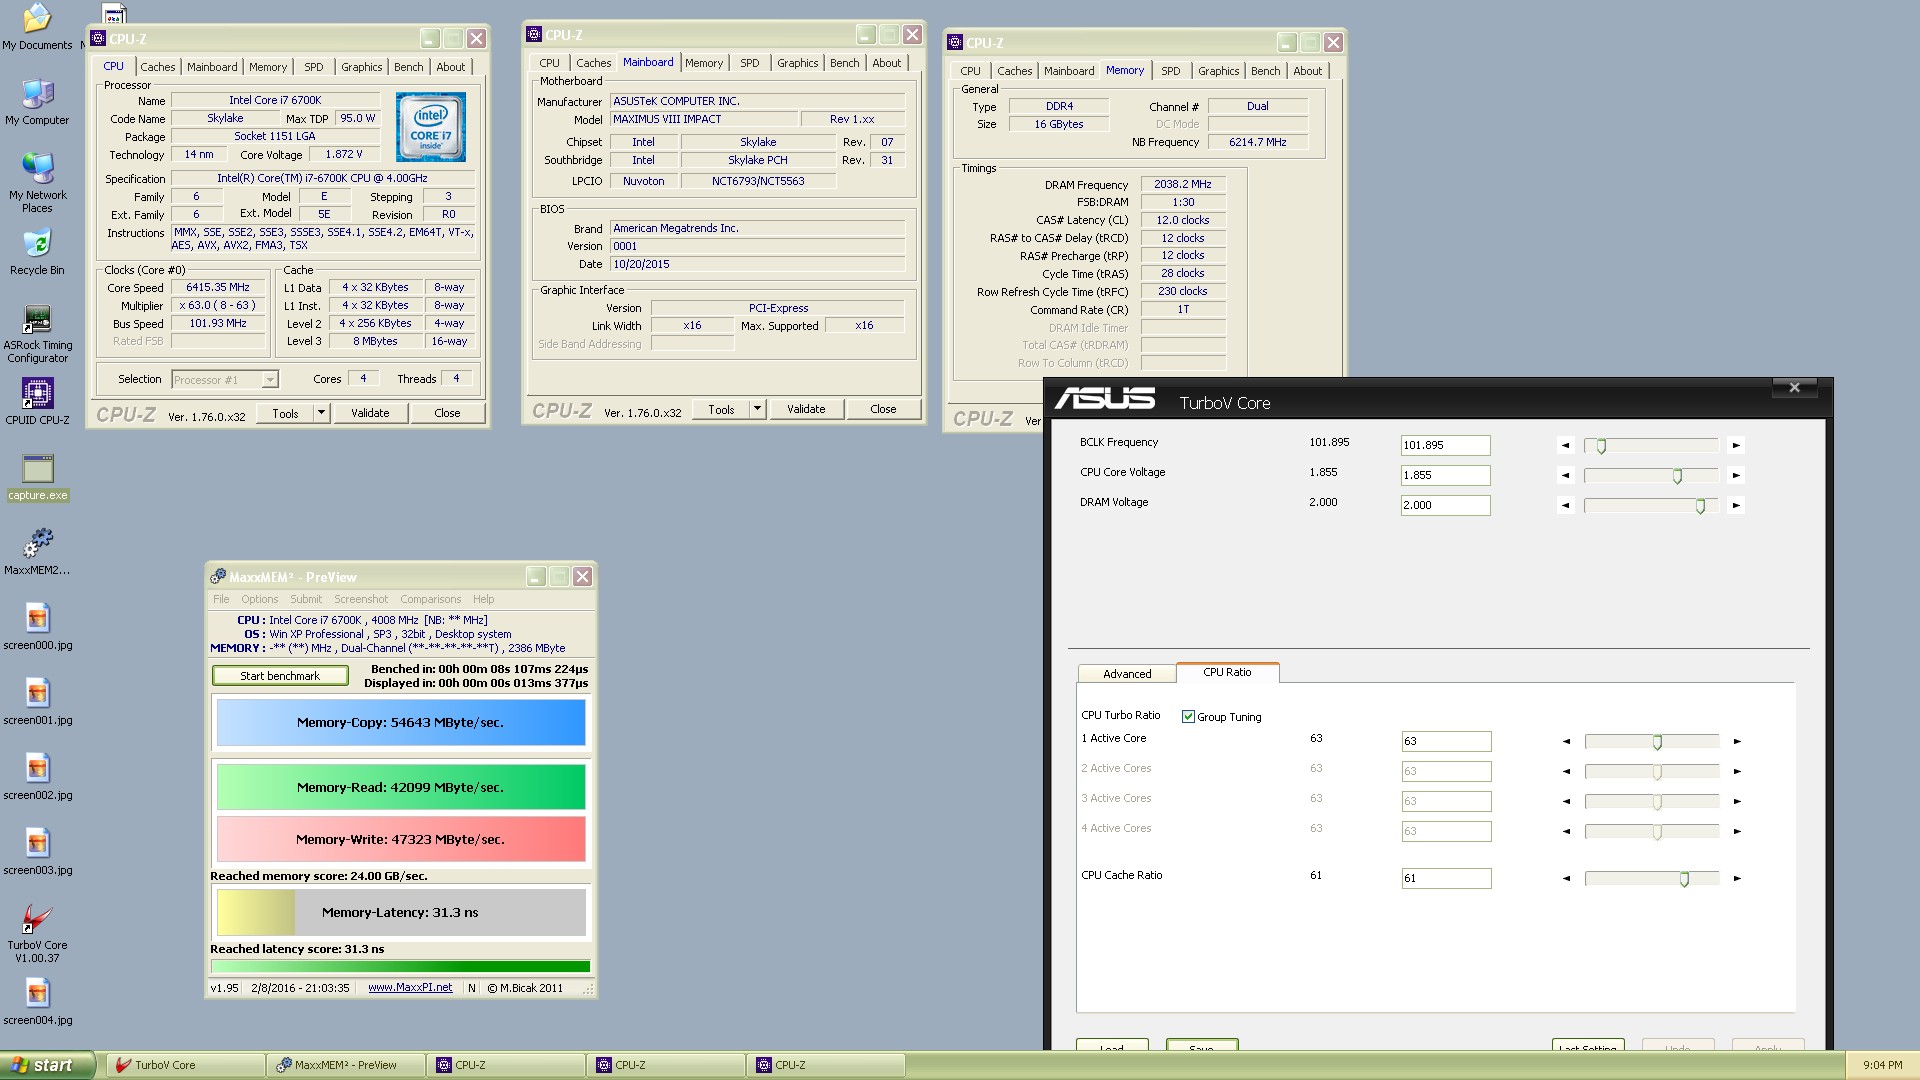Viewport: 1920px width, 1080px height.
Task: Decrease DRAM Voltage with the left arrow
Action: pos(1565,505)
